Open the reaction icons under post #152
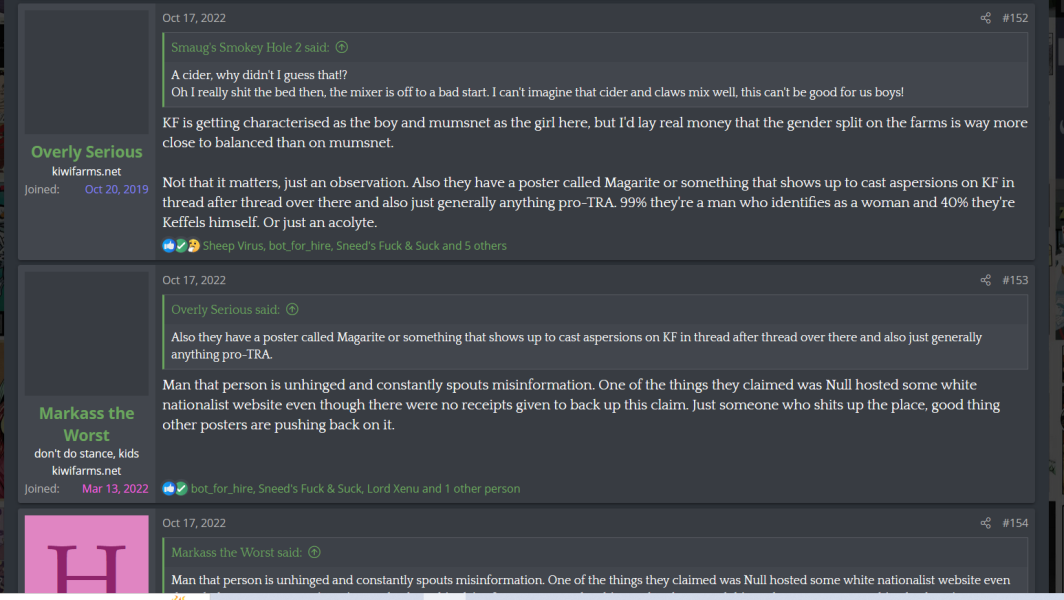 (x=181, y=246)
